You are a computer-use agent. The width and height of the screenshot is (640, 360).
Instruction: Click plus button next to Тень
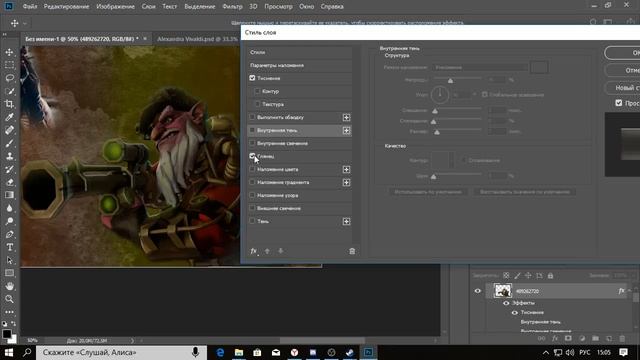(x=346, y=221)
